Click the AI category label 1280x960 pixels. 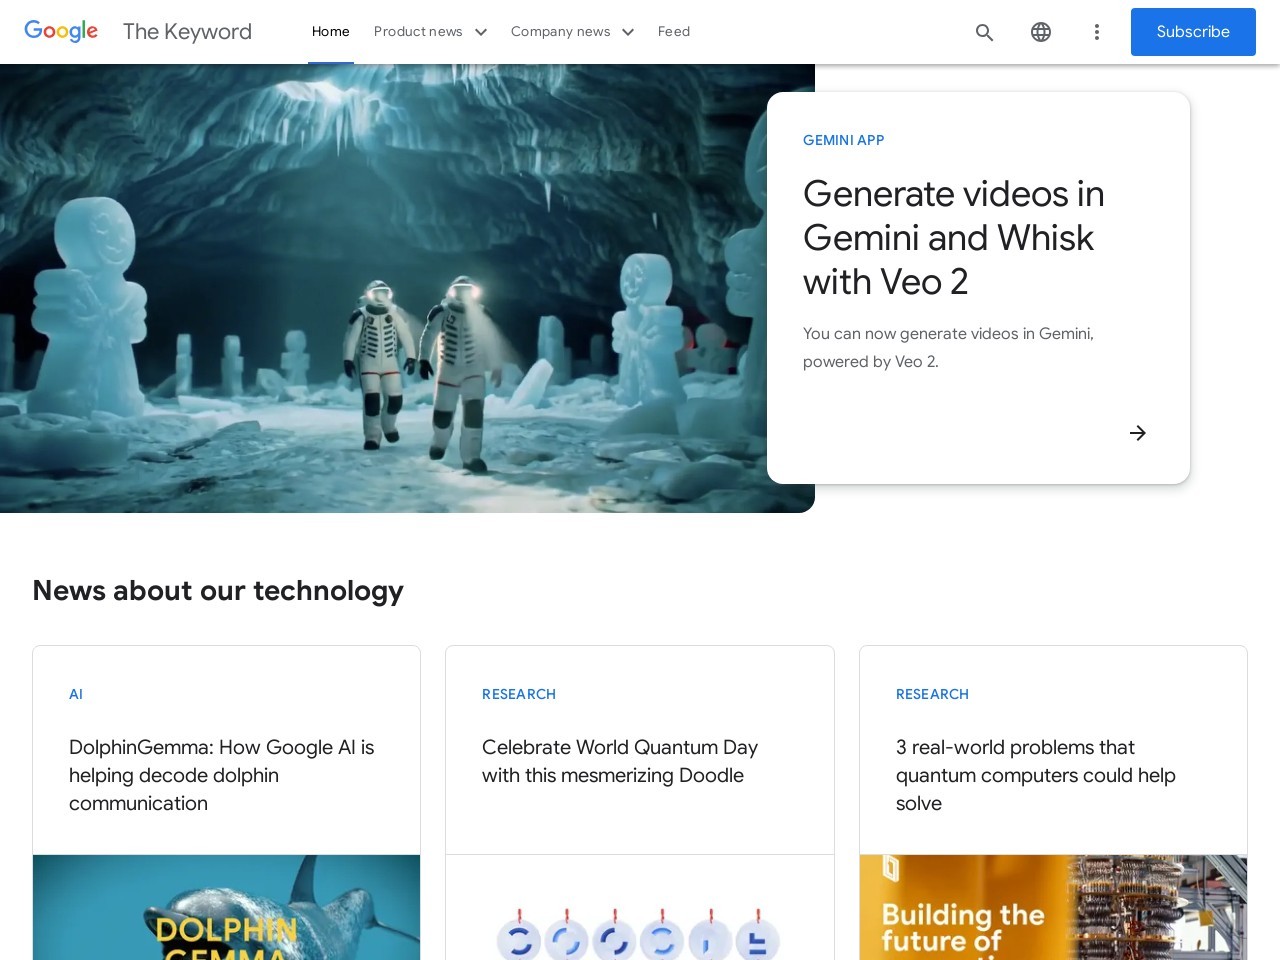tap(76, 694)
